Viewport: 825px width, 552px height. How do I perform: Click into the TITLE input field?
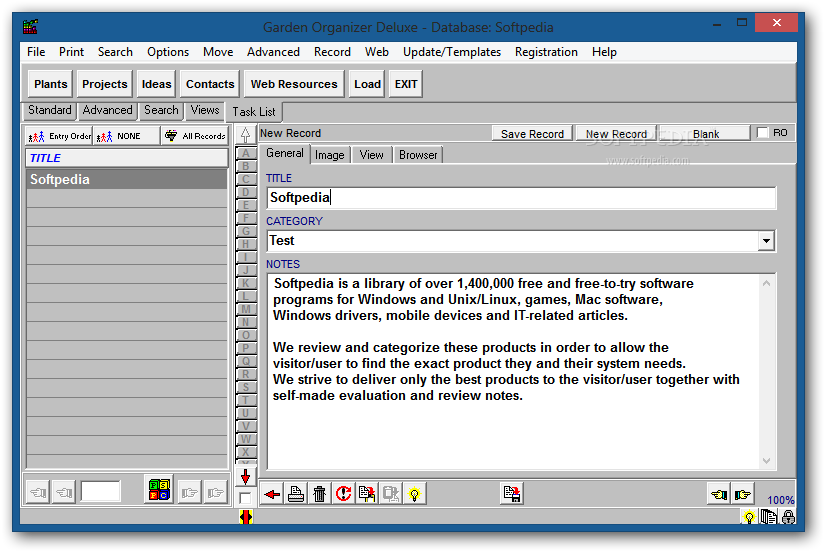tap(521, 198)
